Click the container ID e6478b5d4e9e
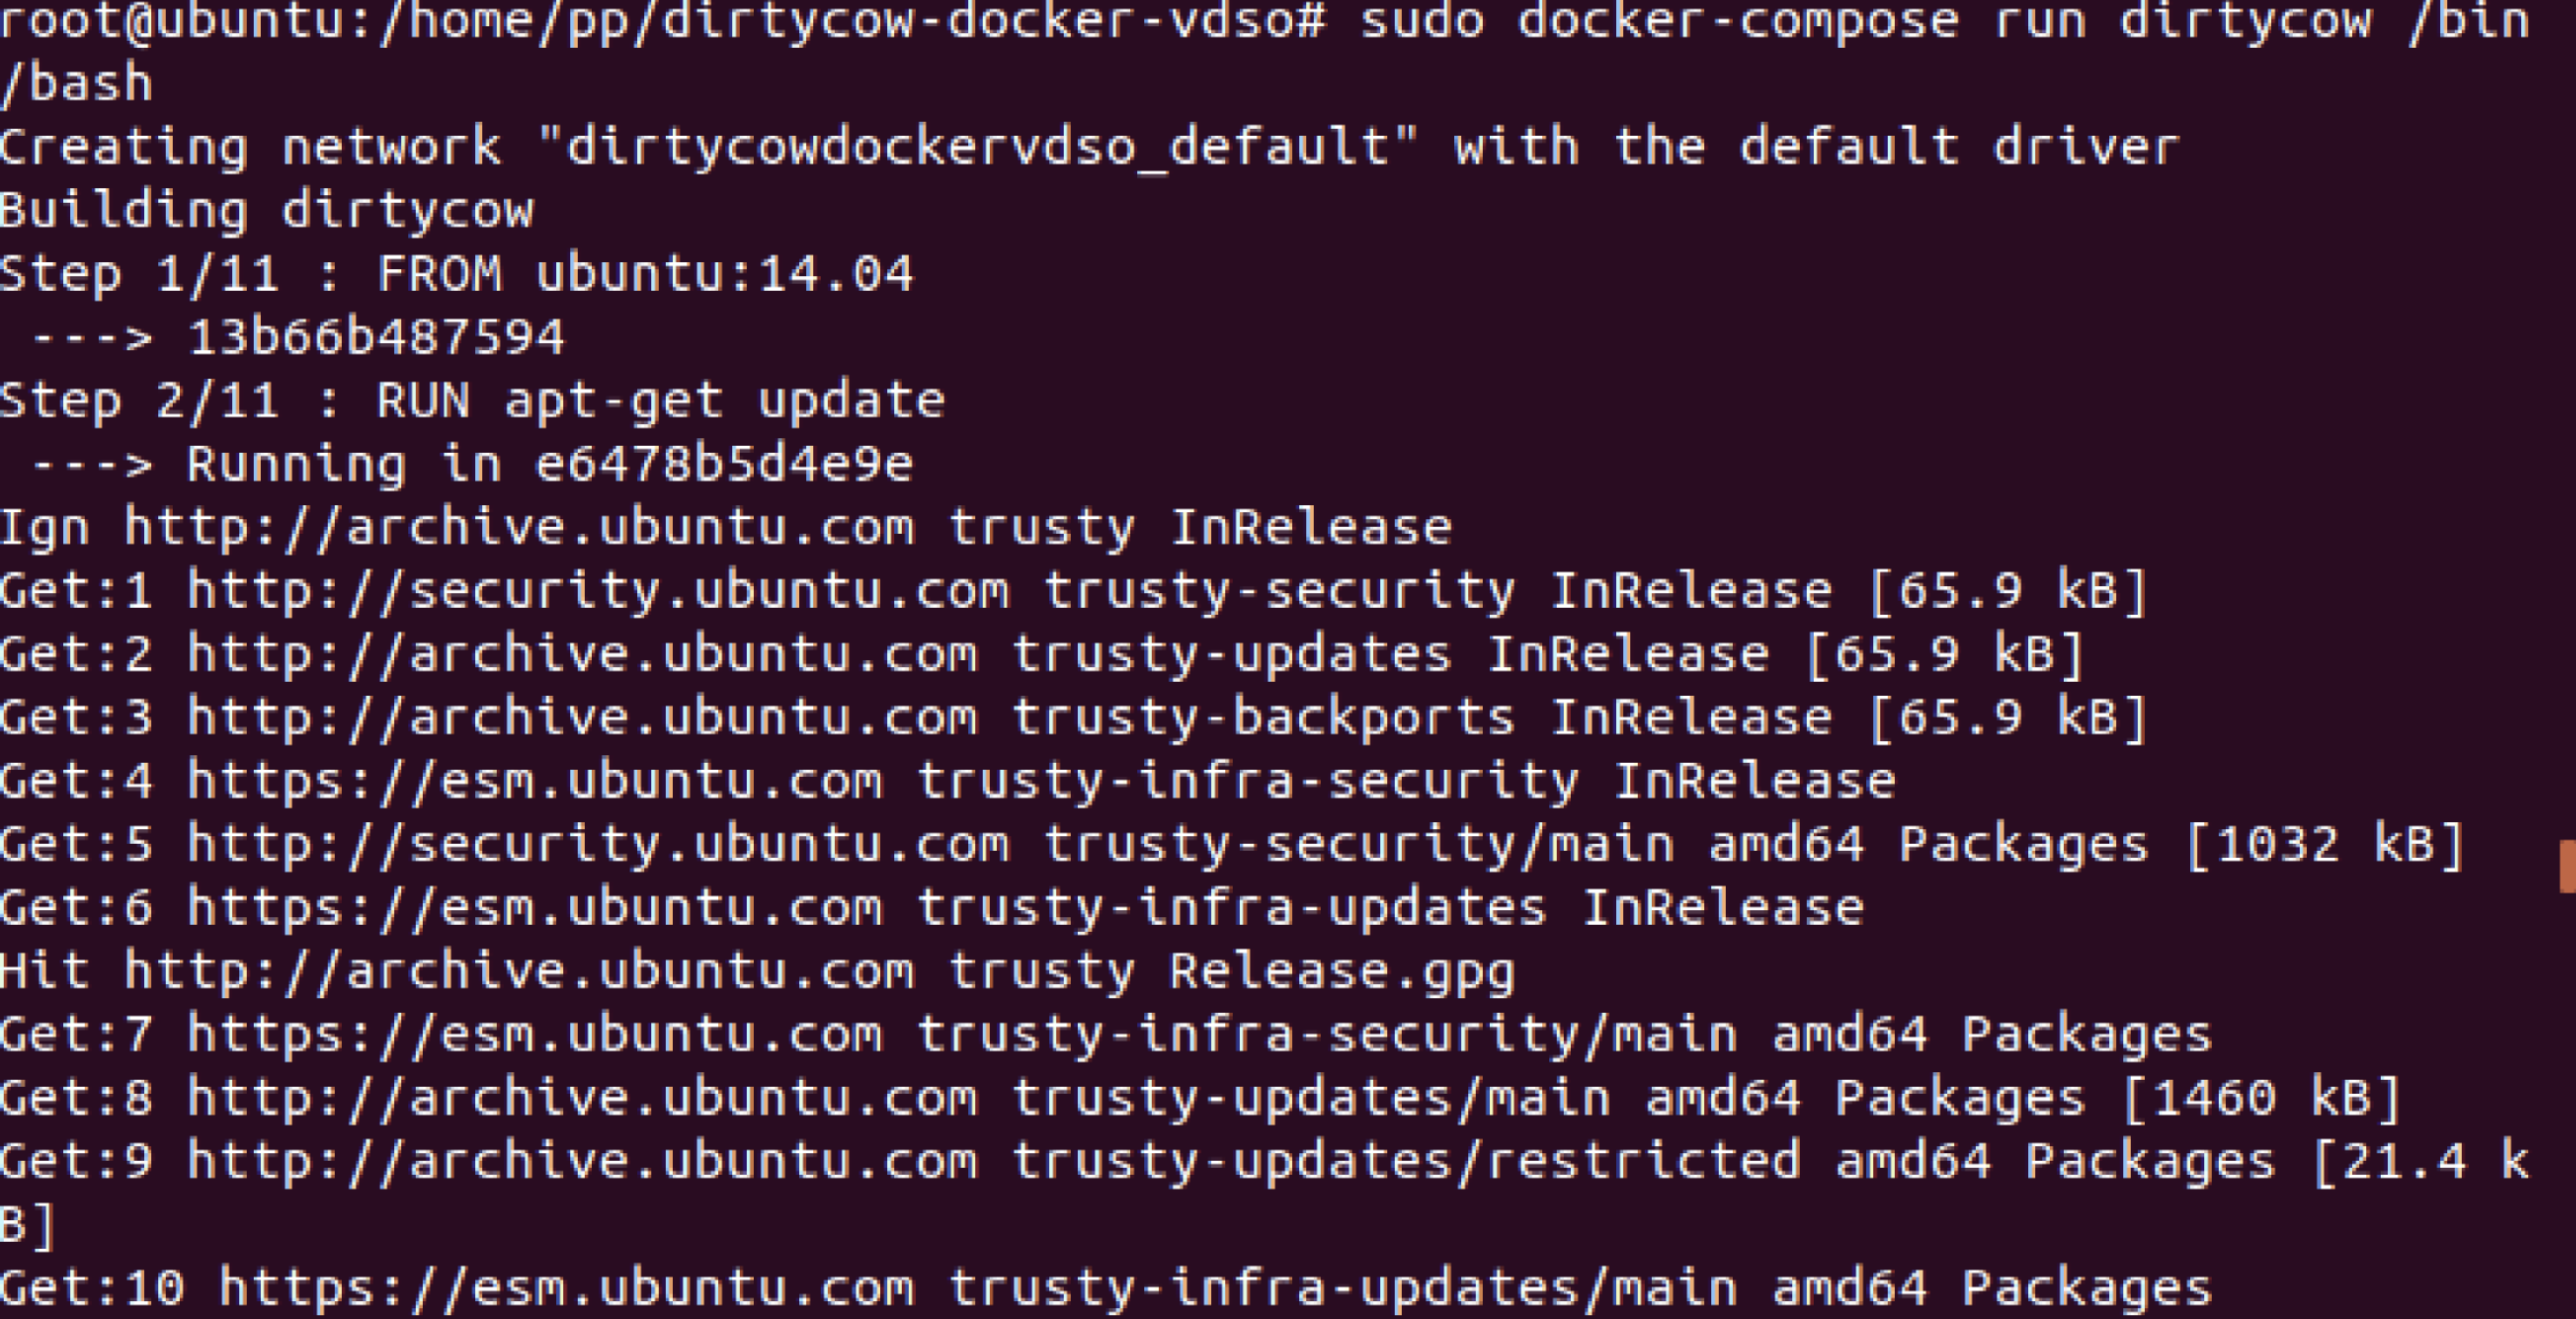The image size is (2576, 1319). point(725,465)
